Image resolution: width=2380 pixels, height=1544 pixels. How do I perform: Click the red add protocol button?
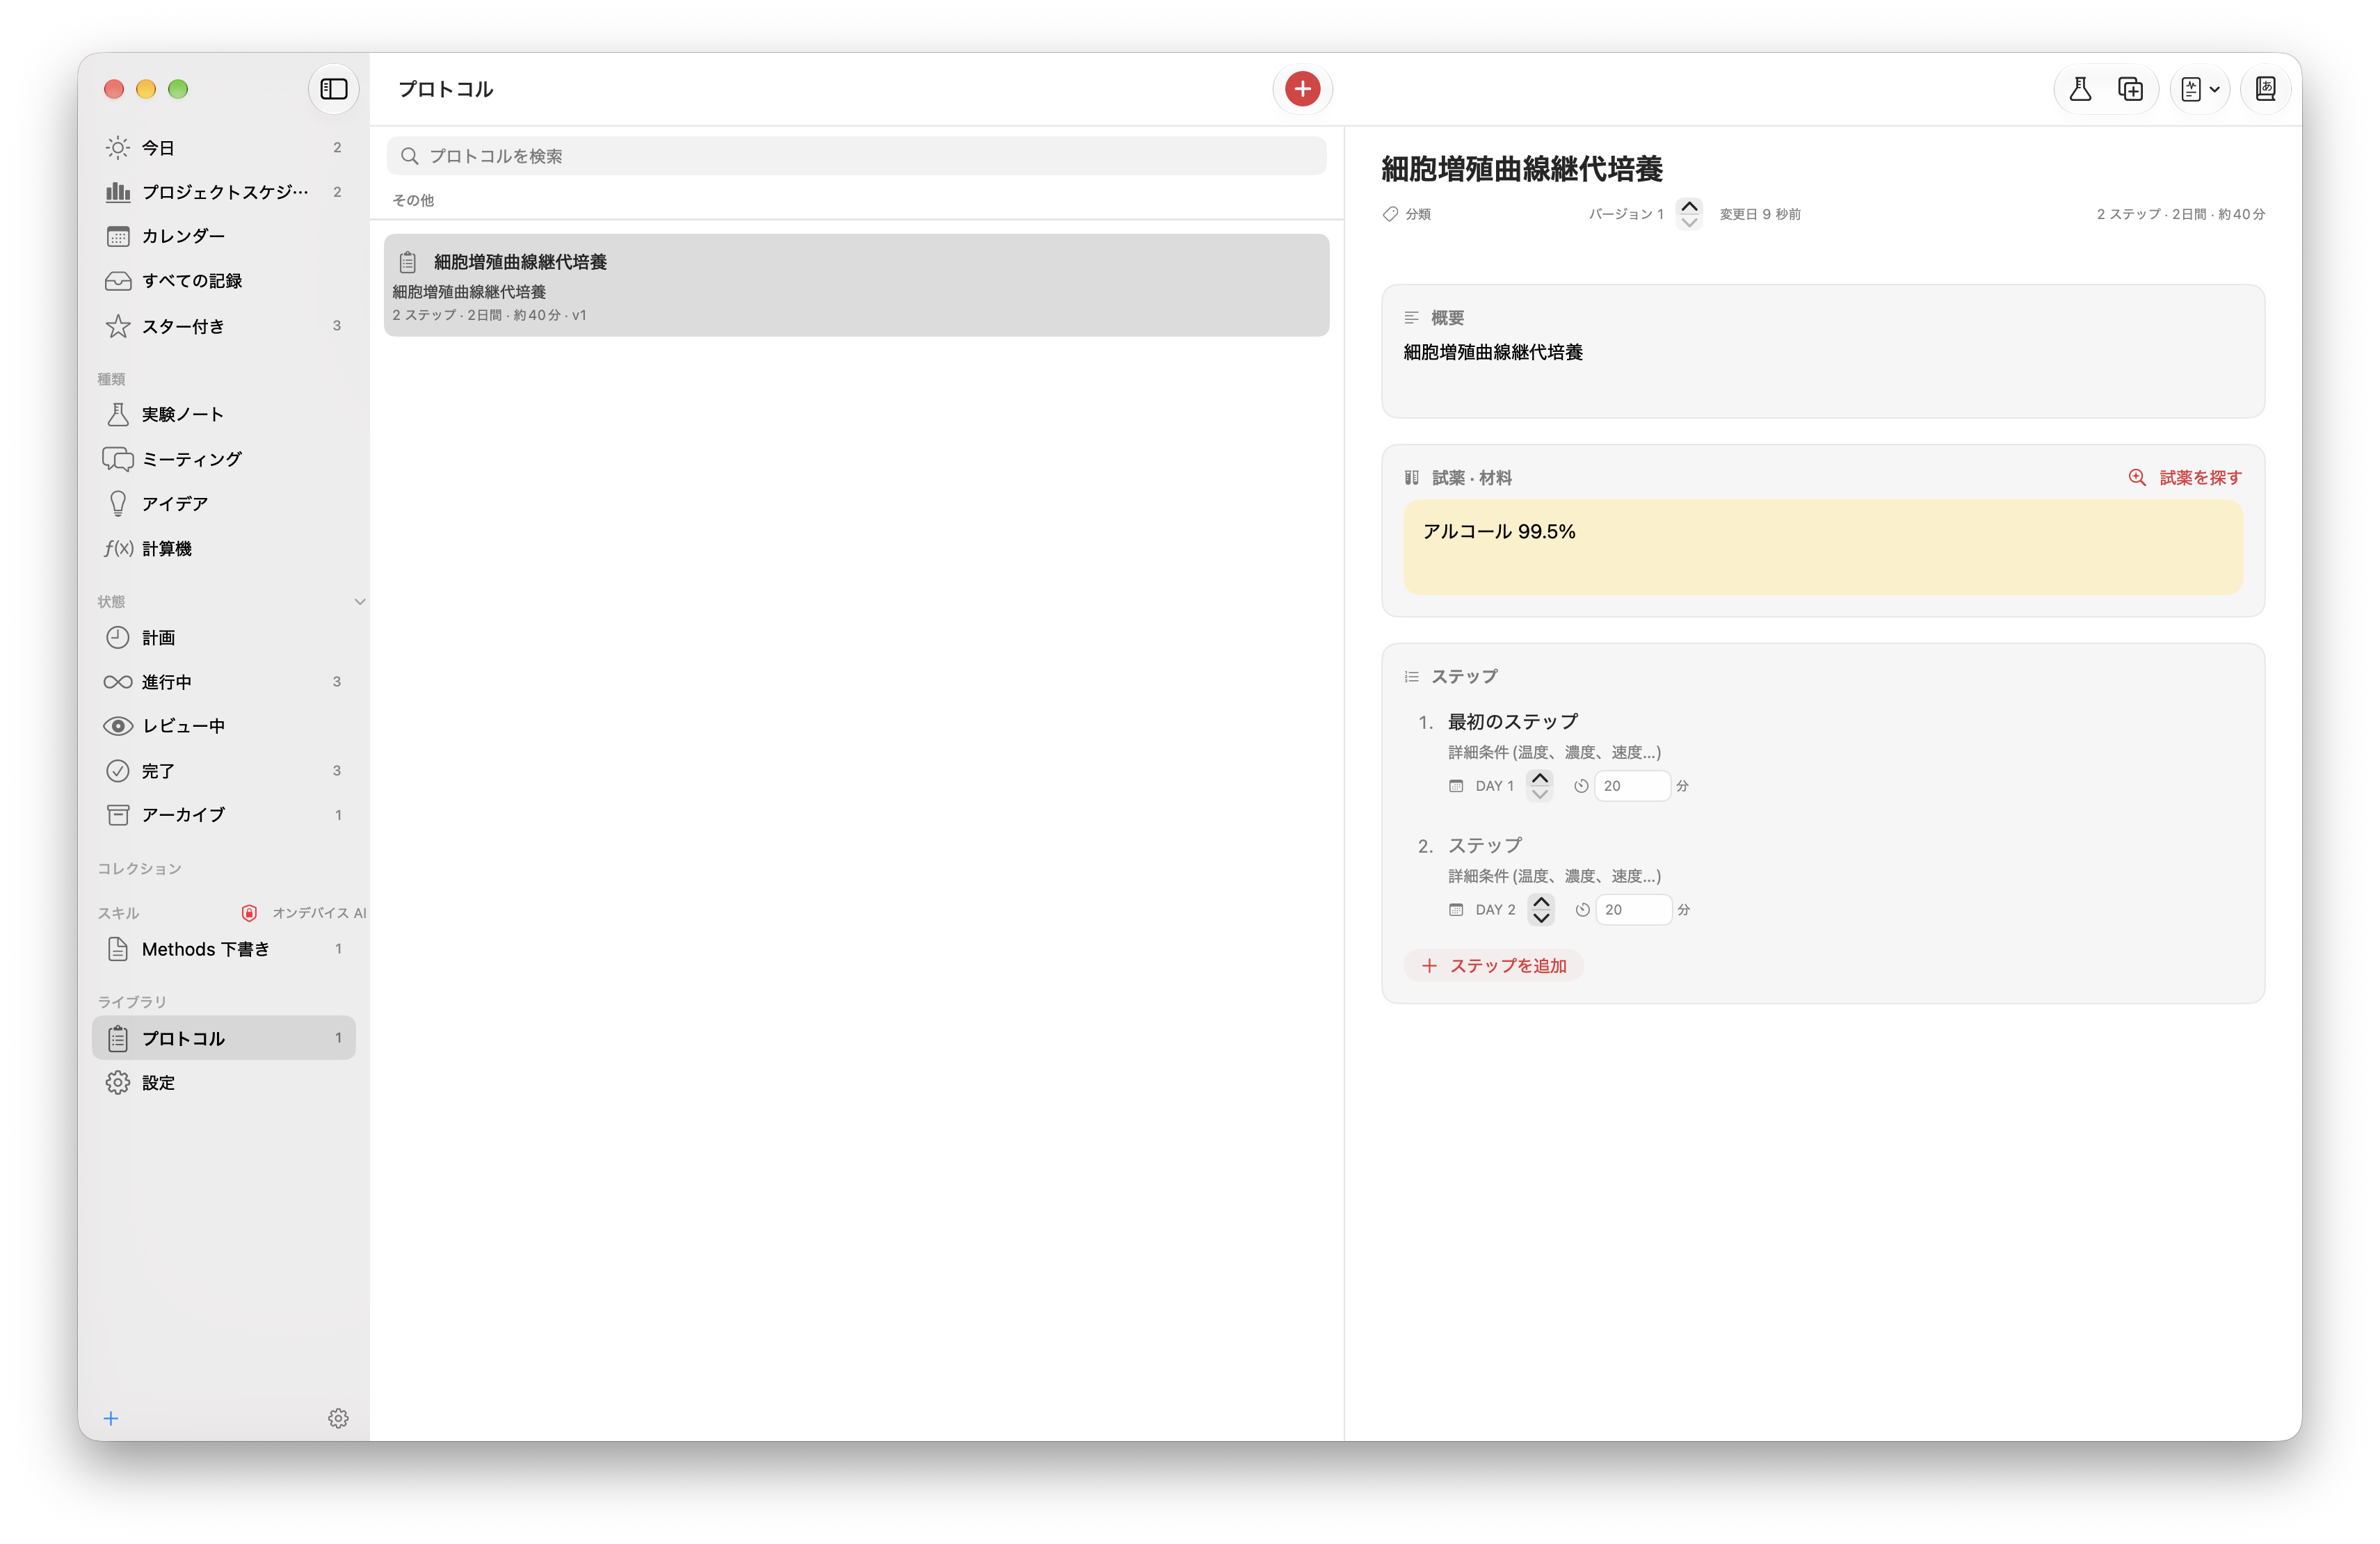[x=1302, y=89]
